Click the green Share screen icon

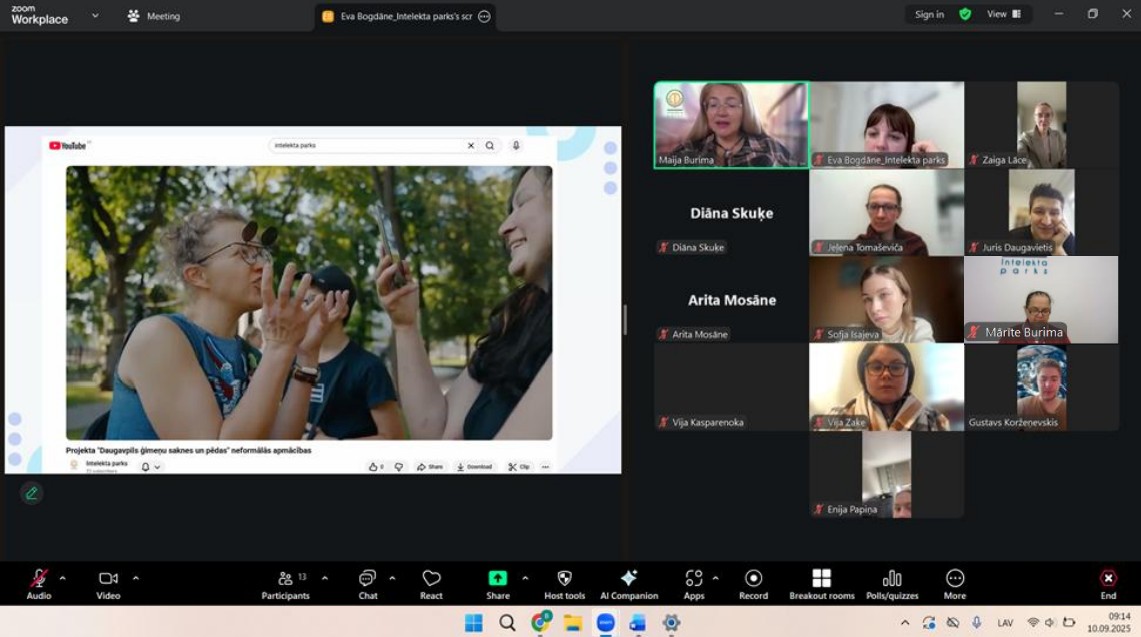pyautogui.click(x=497, y=579)
